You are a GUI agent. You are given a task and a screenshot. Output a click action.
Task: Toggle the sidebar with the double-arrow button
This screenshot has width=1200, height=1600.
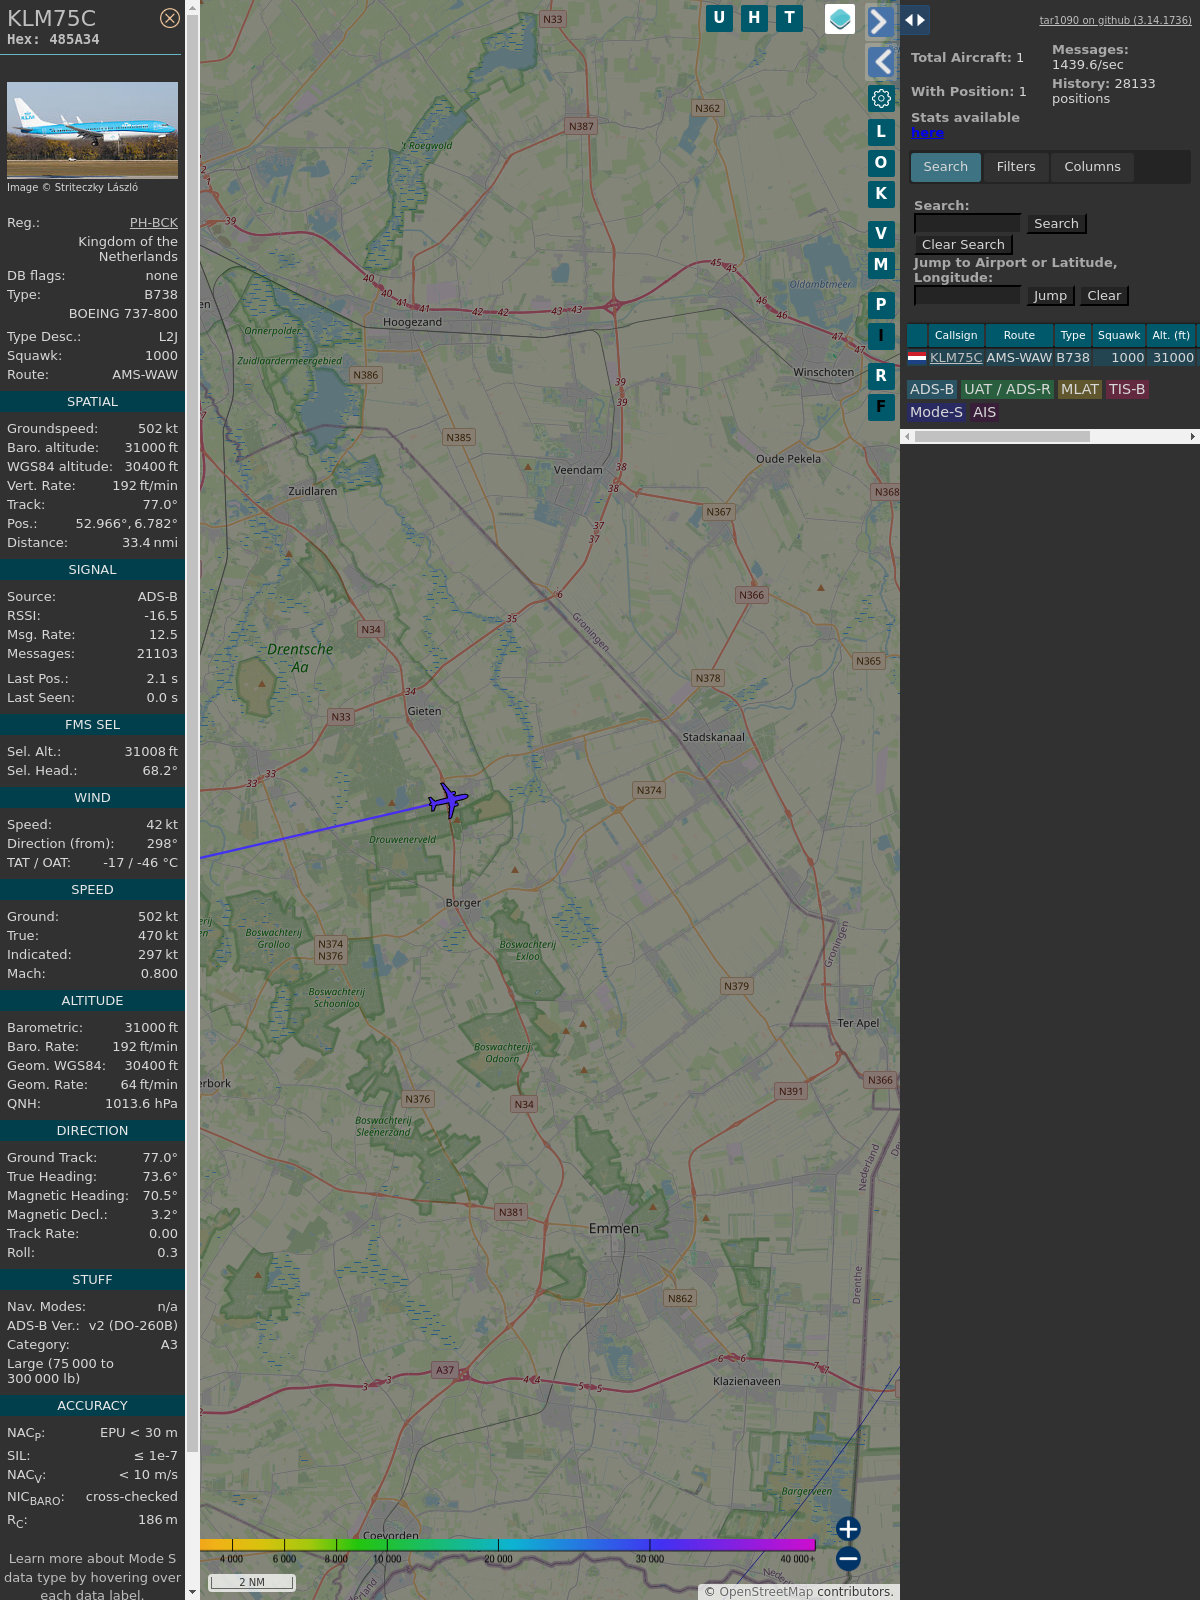(914, 19)
